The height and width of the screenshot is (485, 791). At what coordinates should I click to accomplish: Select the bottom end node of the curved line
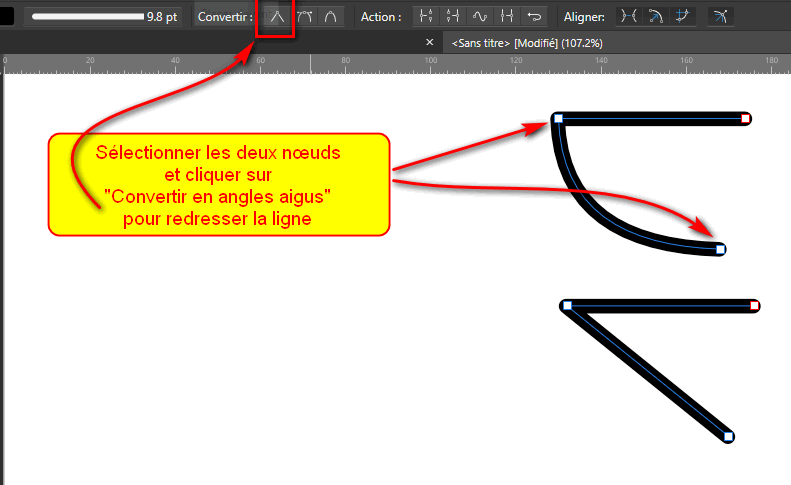[x=720, y=249]
